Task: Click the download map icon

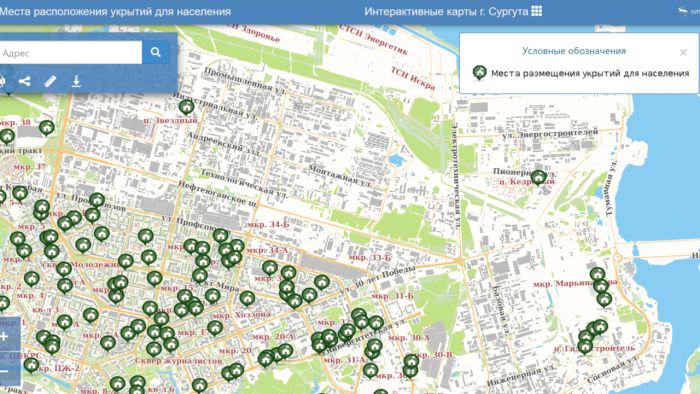Action: pos(76,81)
